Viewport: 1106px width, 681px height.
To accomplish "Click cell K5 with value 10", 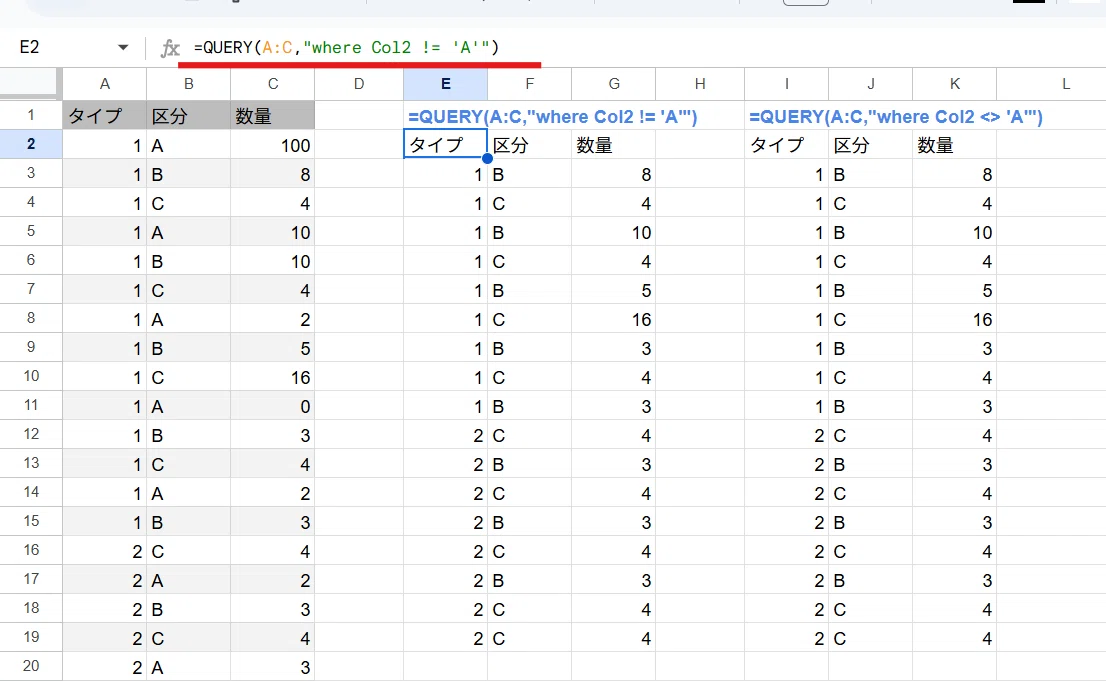I will [954, 232].
